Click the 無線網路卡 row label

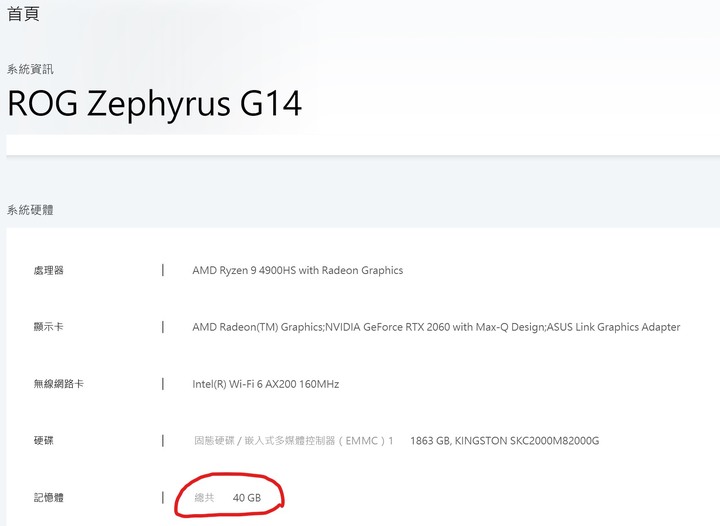coord(58,384)
